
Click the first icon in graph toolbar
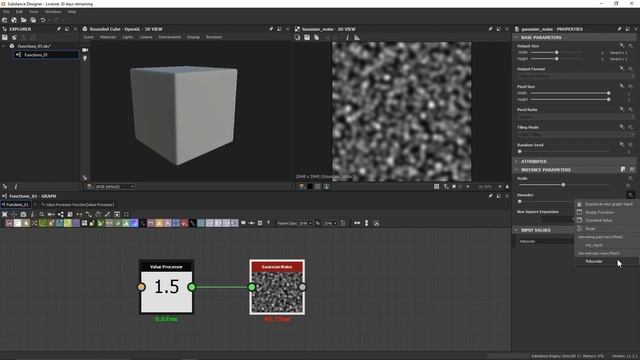(4, 214)
